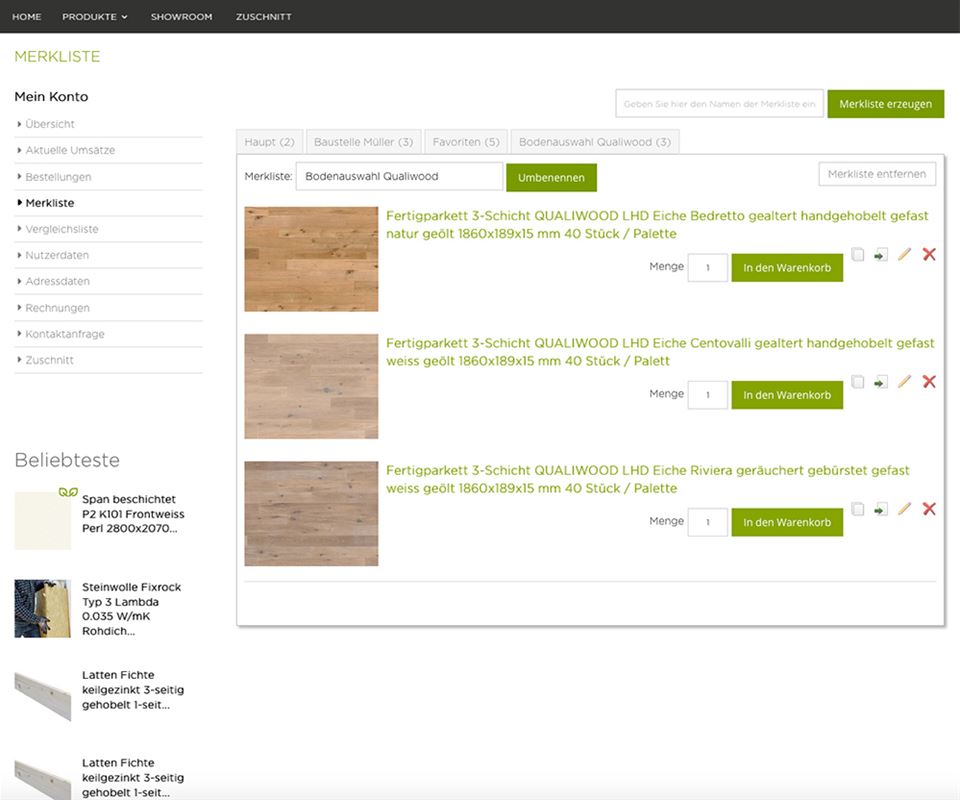The width and height of the screenshot is (960, 800).
Task: Expand the PRODUKTE dropdown menu
Action: pyautogui.click(x=95, y=17)
